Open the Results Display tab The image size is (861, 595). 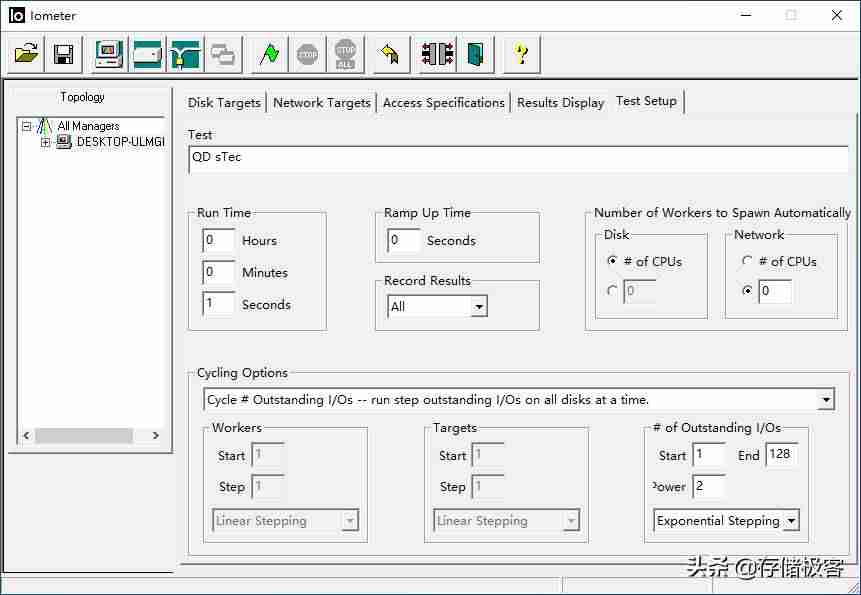tap(561, 103)
